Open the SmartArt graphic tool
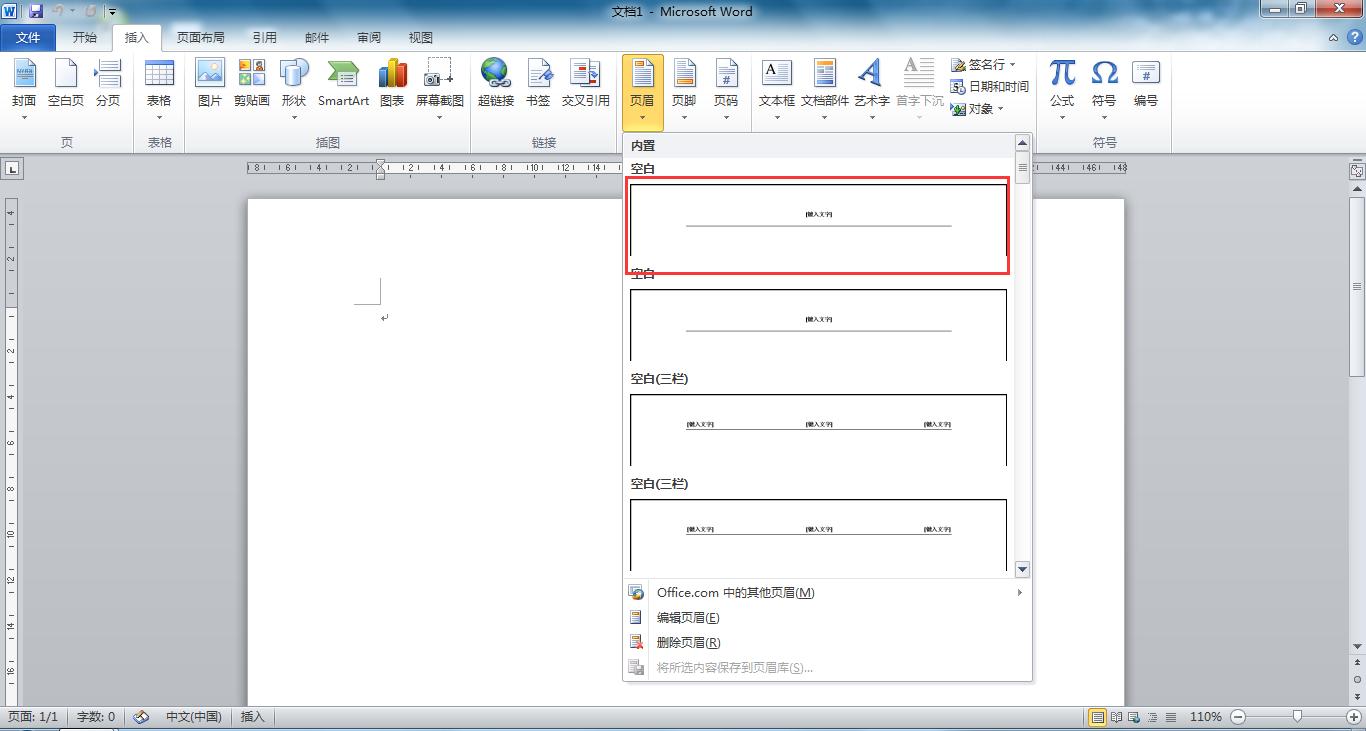Screen dimensions: 1366x731 343,83
